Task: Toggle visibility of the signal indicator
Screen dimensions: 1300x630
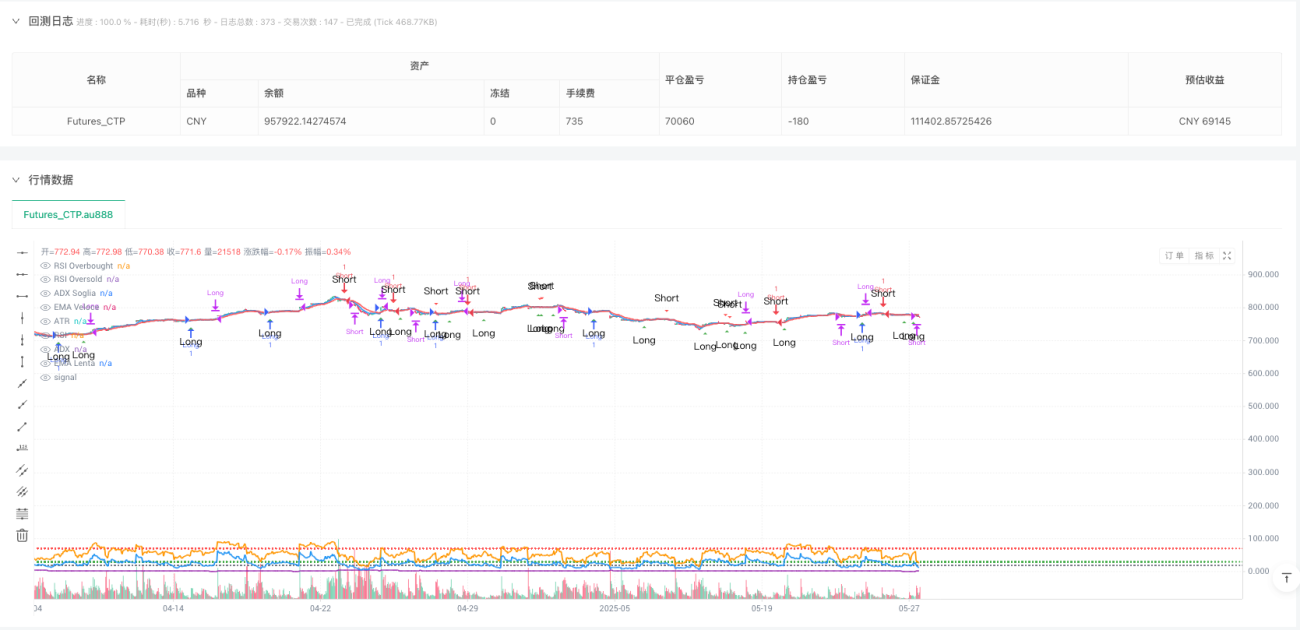Action: pyautogui.click(x=45, y=377)
